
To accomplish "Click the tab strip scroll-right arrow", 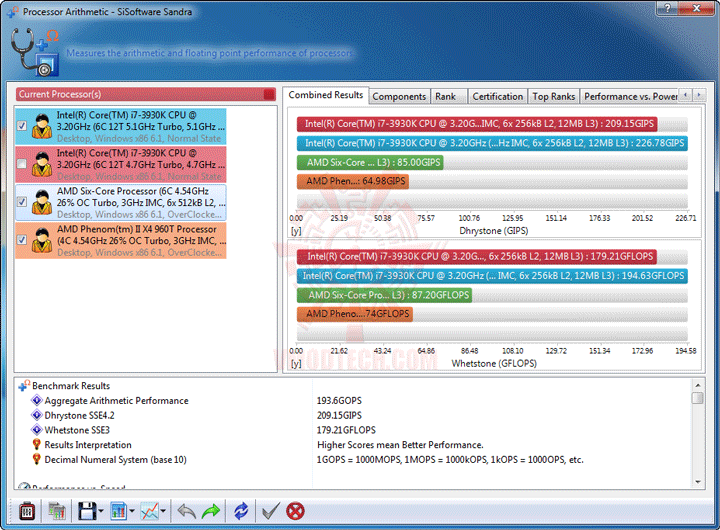I will pyautogui.click(x=699, y=95).
